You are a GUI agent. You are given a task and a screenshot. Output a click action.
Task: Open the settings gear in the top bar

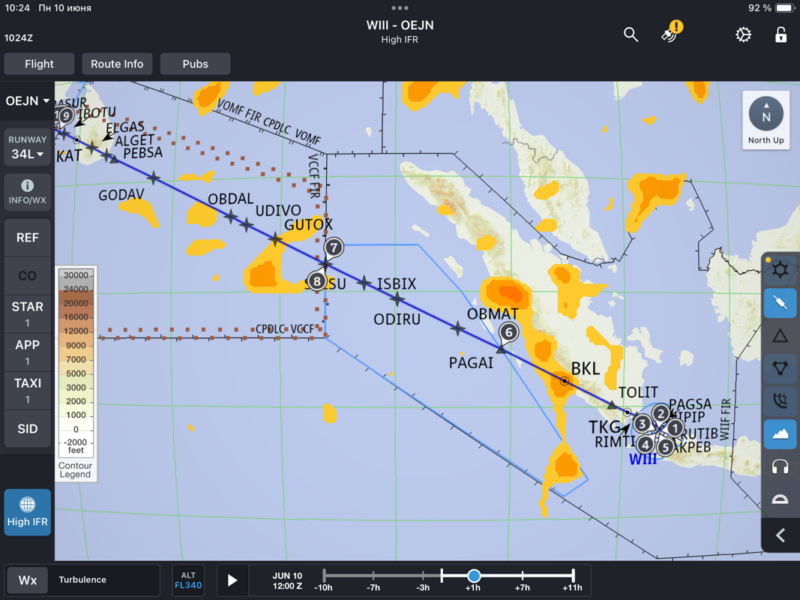click(742, 33)
